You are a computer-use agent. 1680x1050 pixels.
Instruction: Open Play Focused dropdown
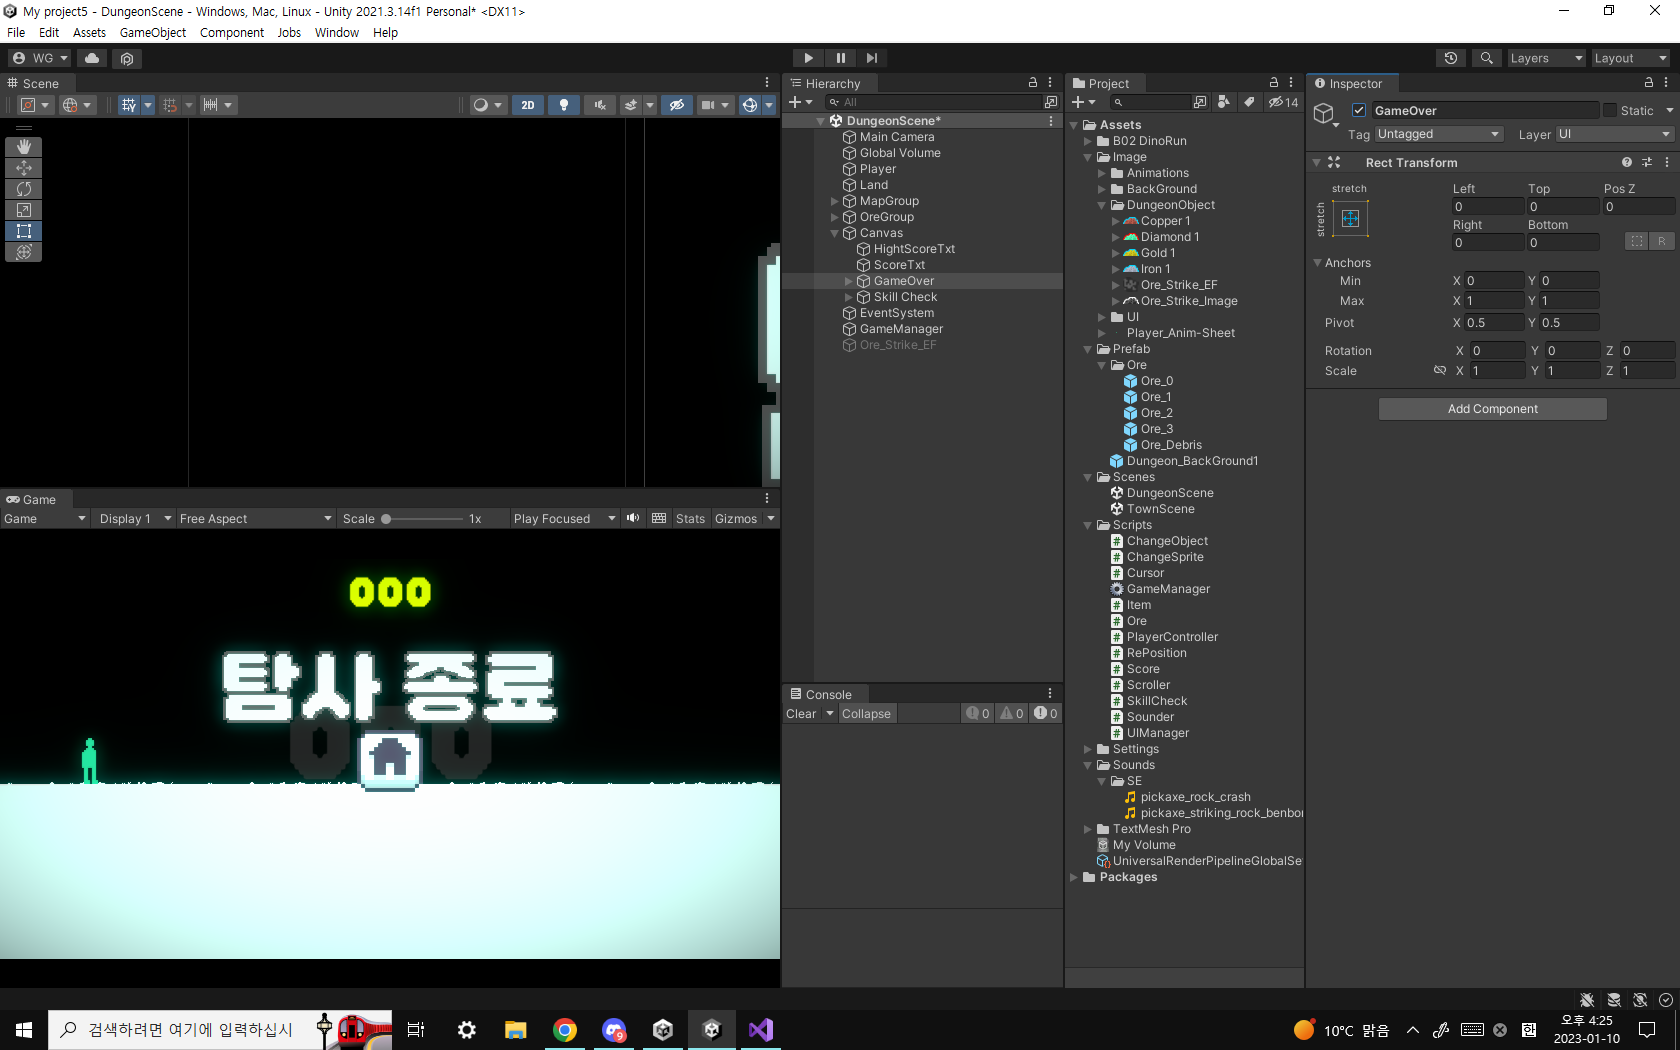[564, 519]
